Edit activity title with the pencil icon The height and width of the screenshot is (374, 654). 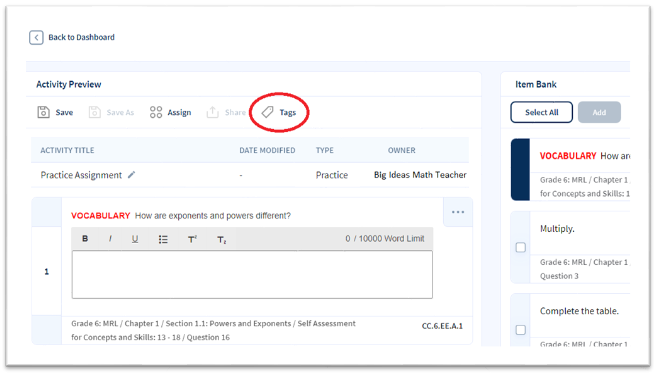(131, 175)
